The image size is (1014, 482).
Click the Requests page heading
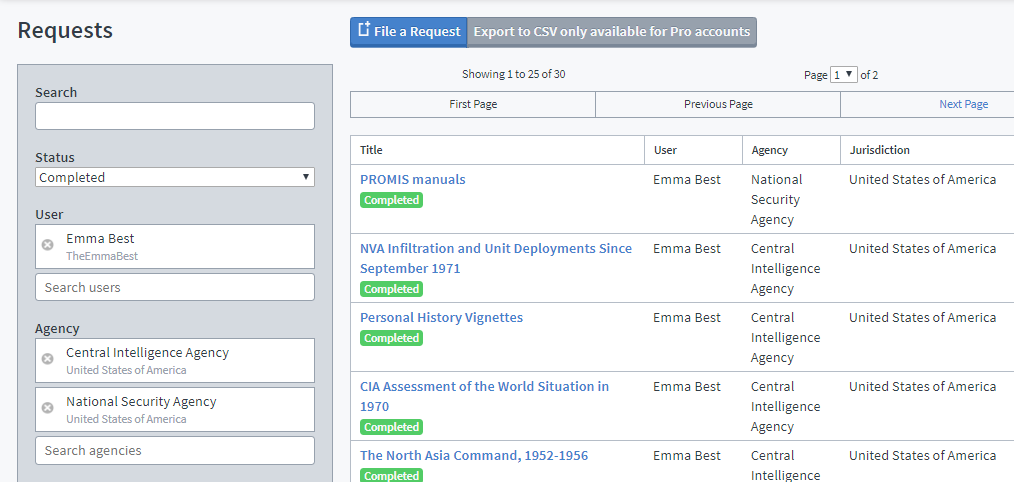65,30
